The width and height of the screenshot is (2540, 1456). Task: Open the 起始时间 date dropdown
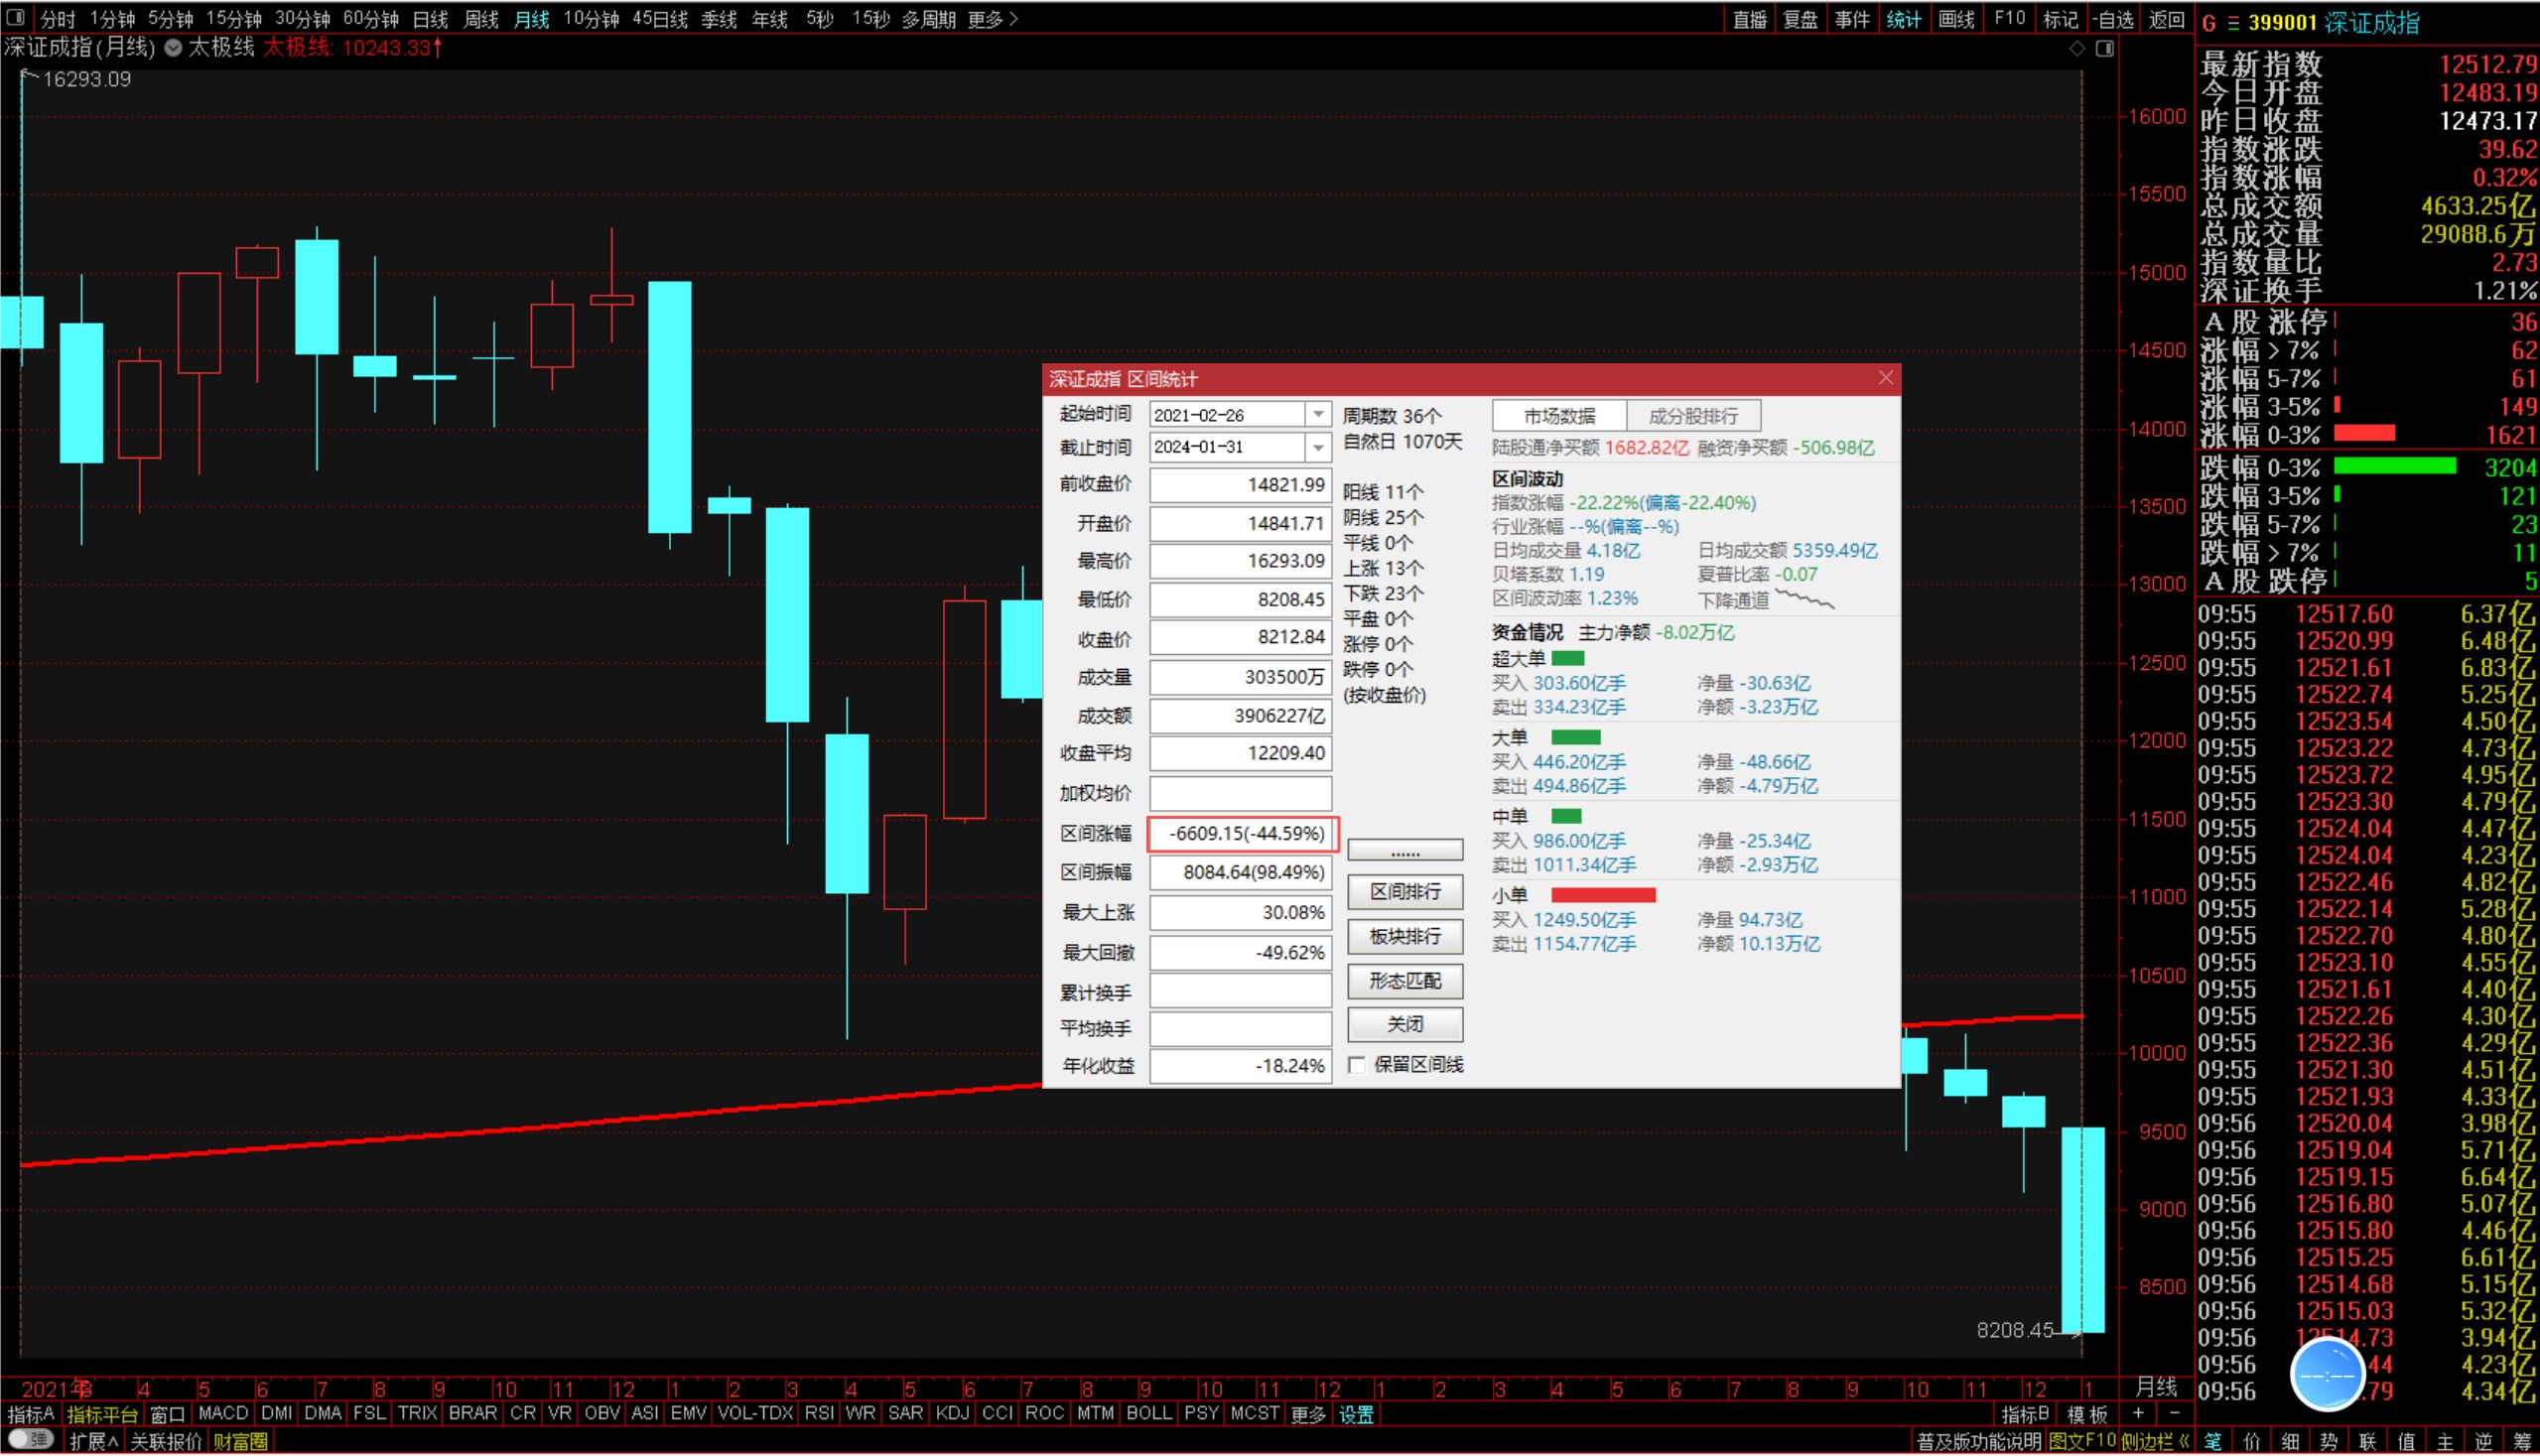point(1318,415)
